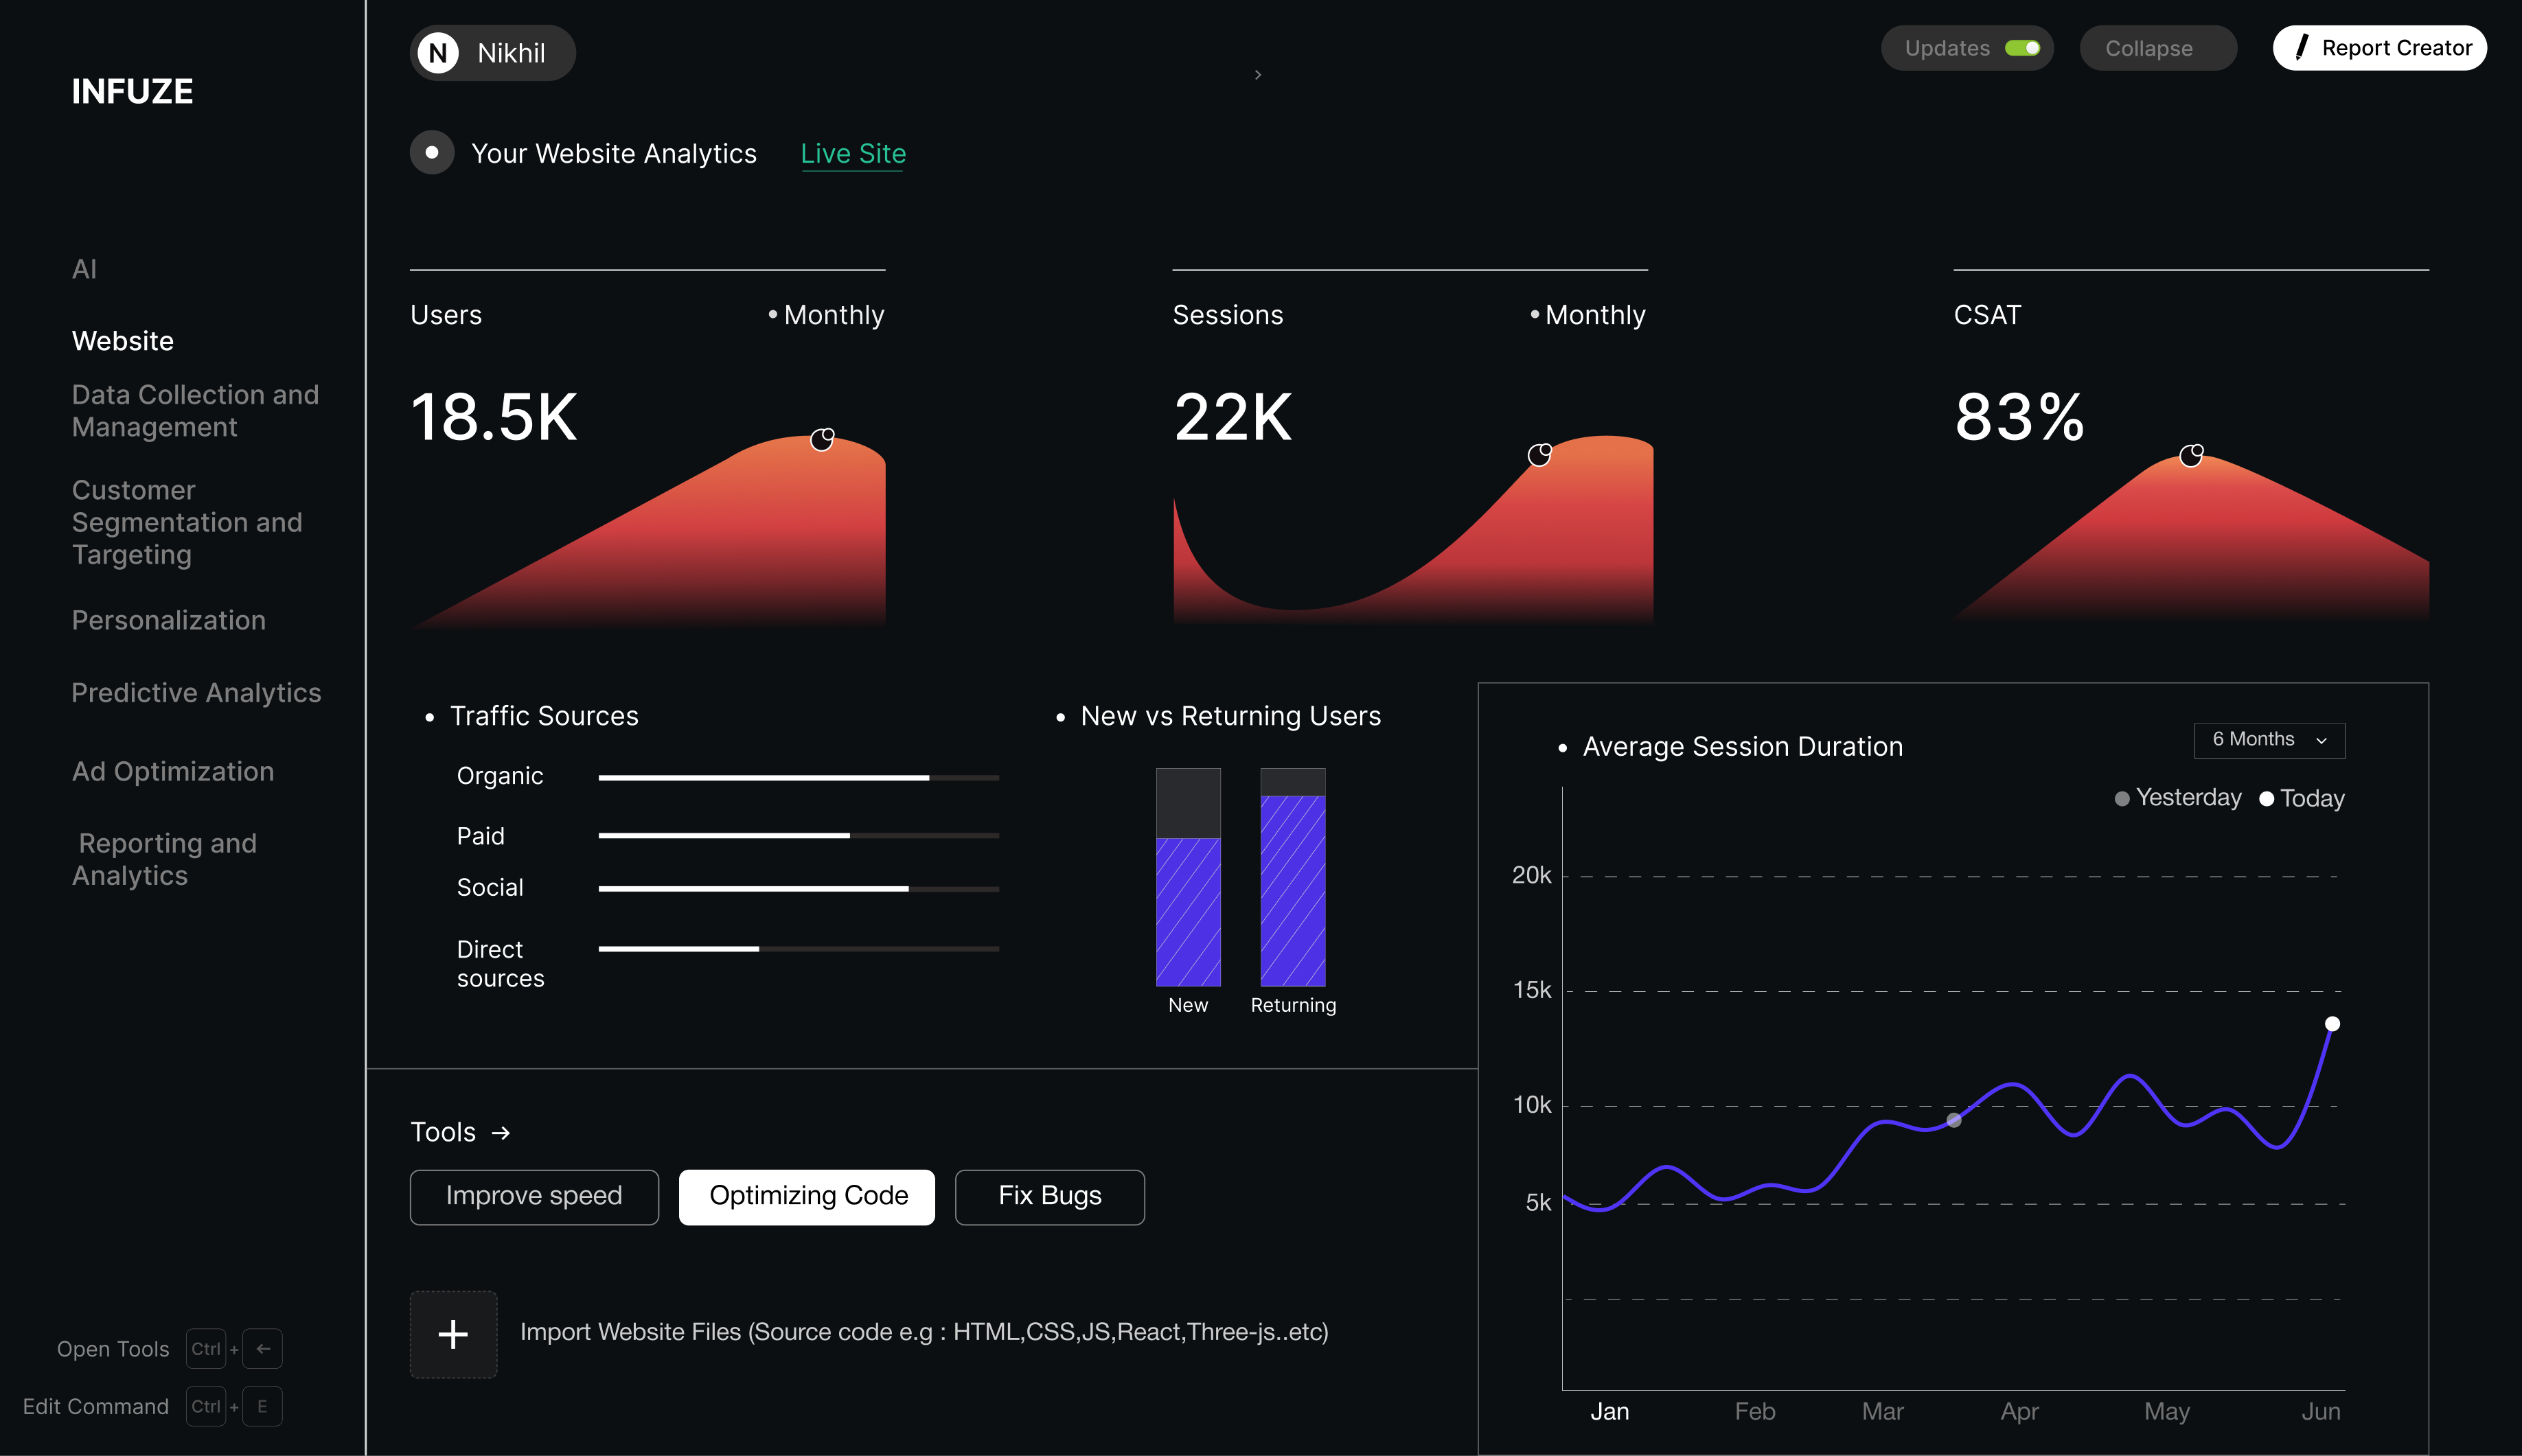This screenshot has width=2522, height=1456.
Task: Click the Sessions chart data point marker
Action: 1539,455
